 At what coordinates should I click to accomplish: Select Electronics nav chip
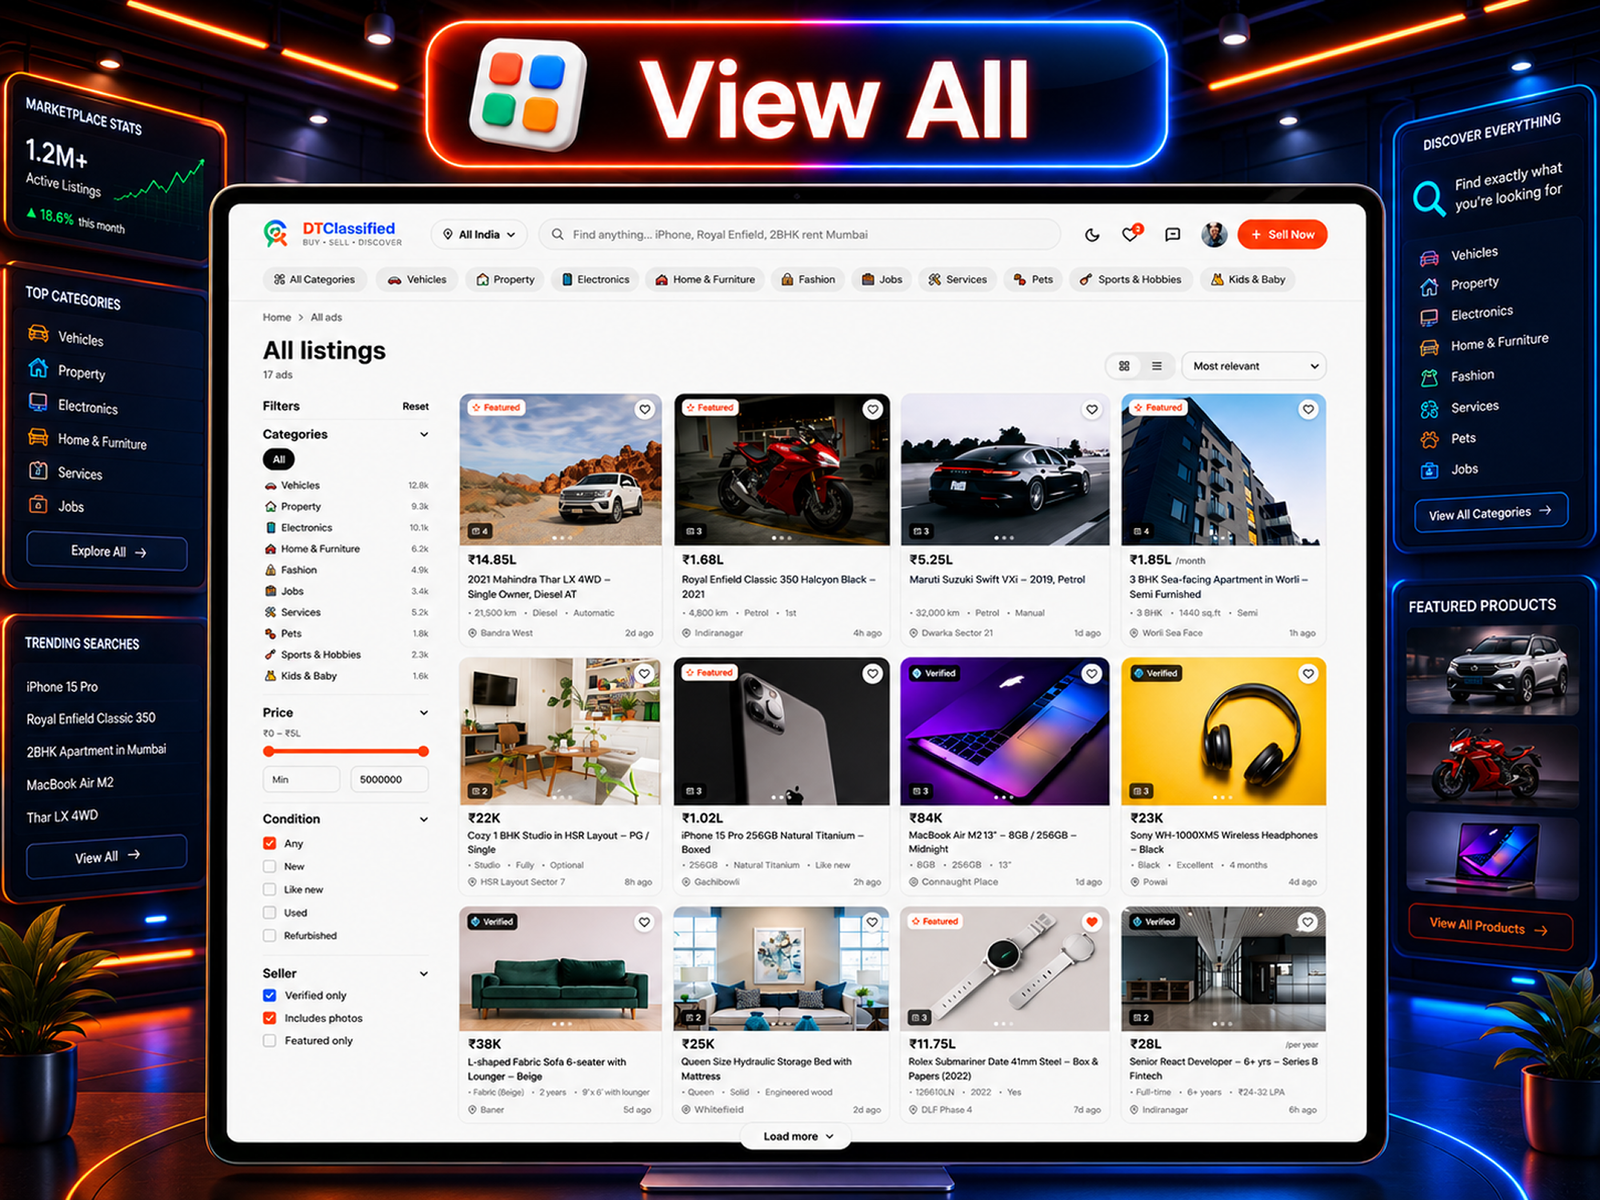click(x=596, y=280)
